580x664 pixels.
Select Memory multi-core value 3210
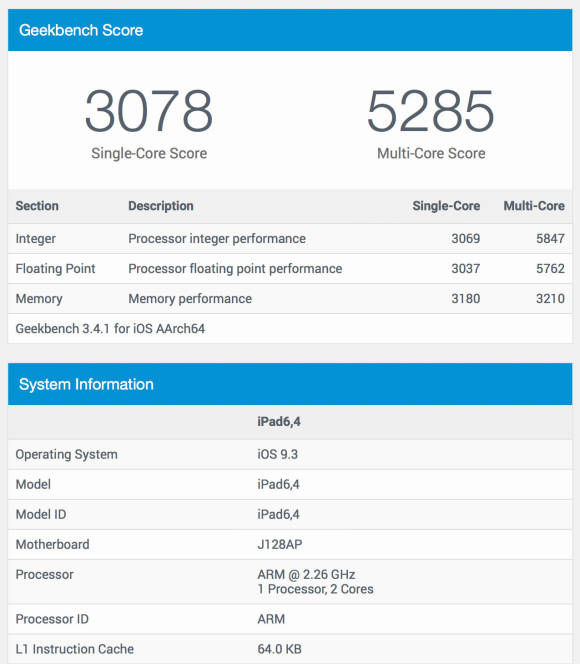coord(550,299)
